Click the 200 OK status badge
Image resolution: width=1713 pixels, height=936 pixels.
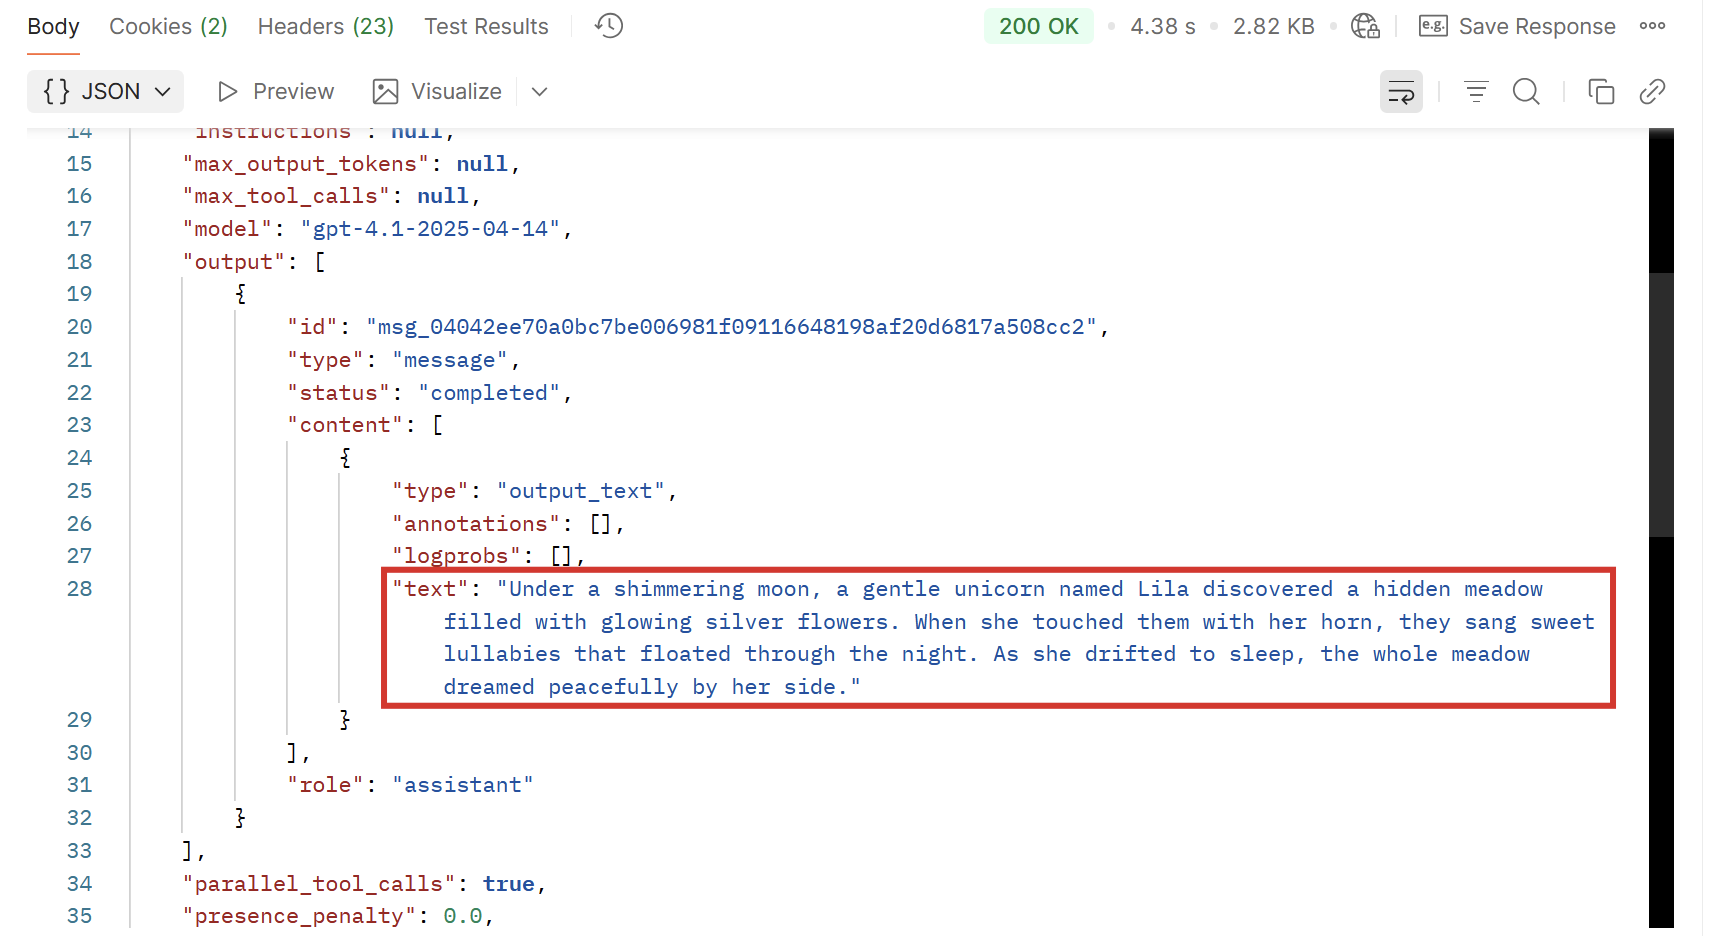(x=1038, y=27)
